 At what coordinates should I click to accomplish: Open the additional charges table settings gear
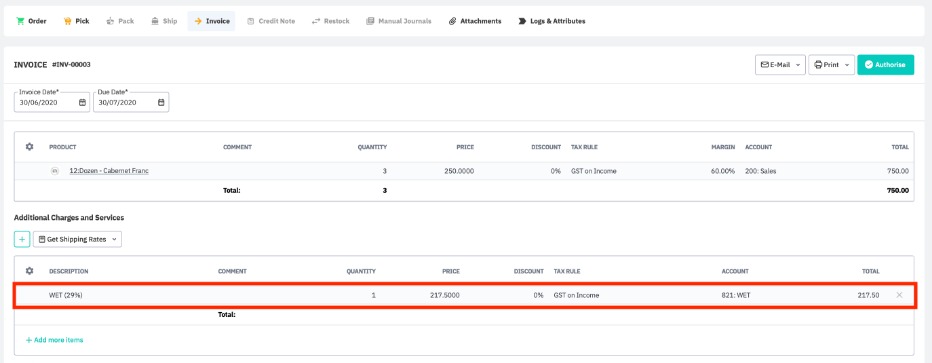click(x=29, y=271)
